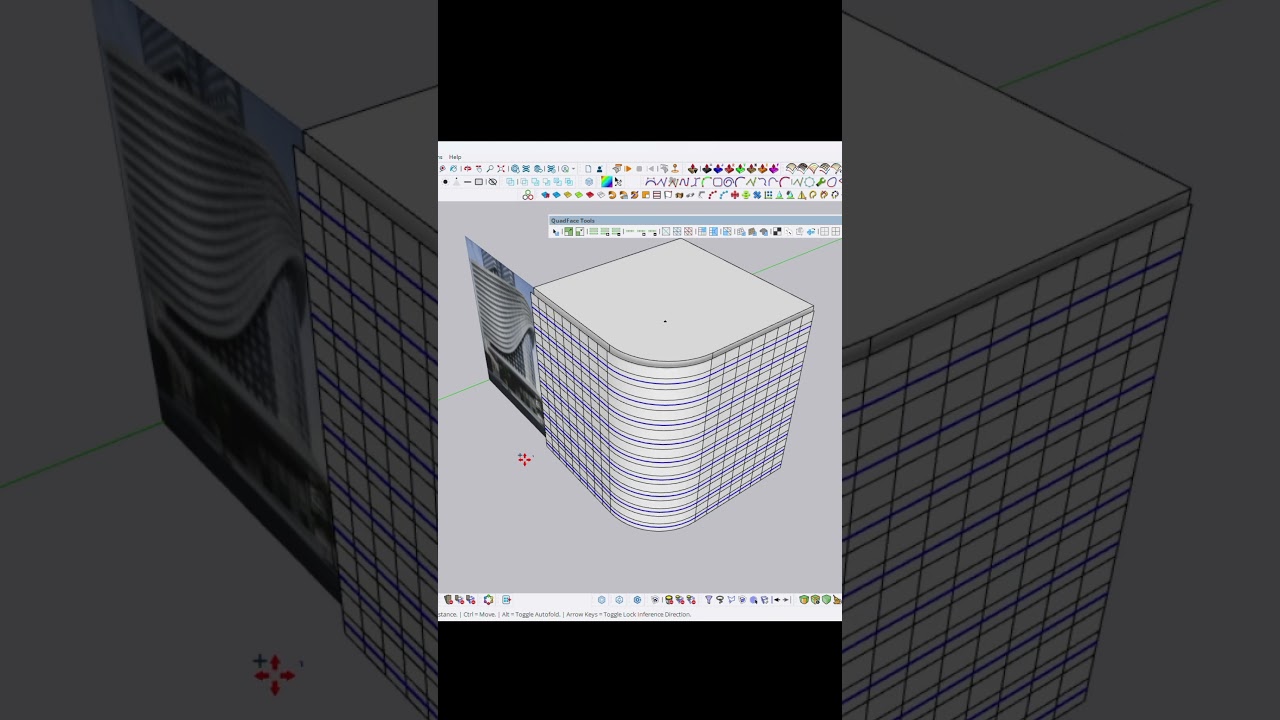
Task: Open the Help menu
Action: pyautogui.click(x=455, y=157)
